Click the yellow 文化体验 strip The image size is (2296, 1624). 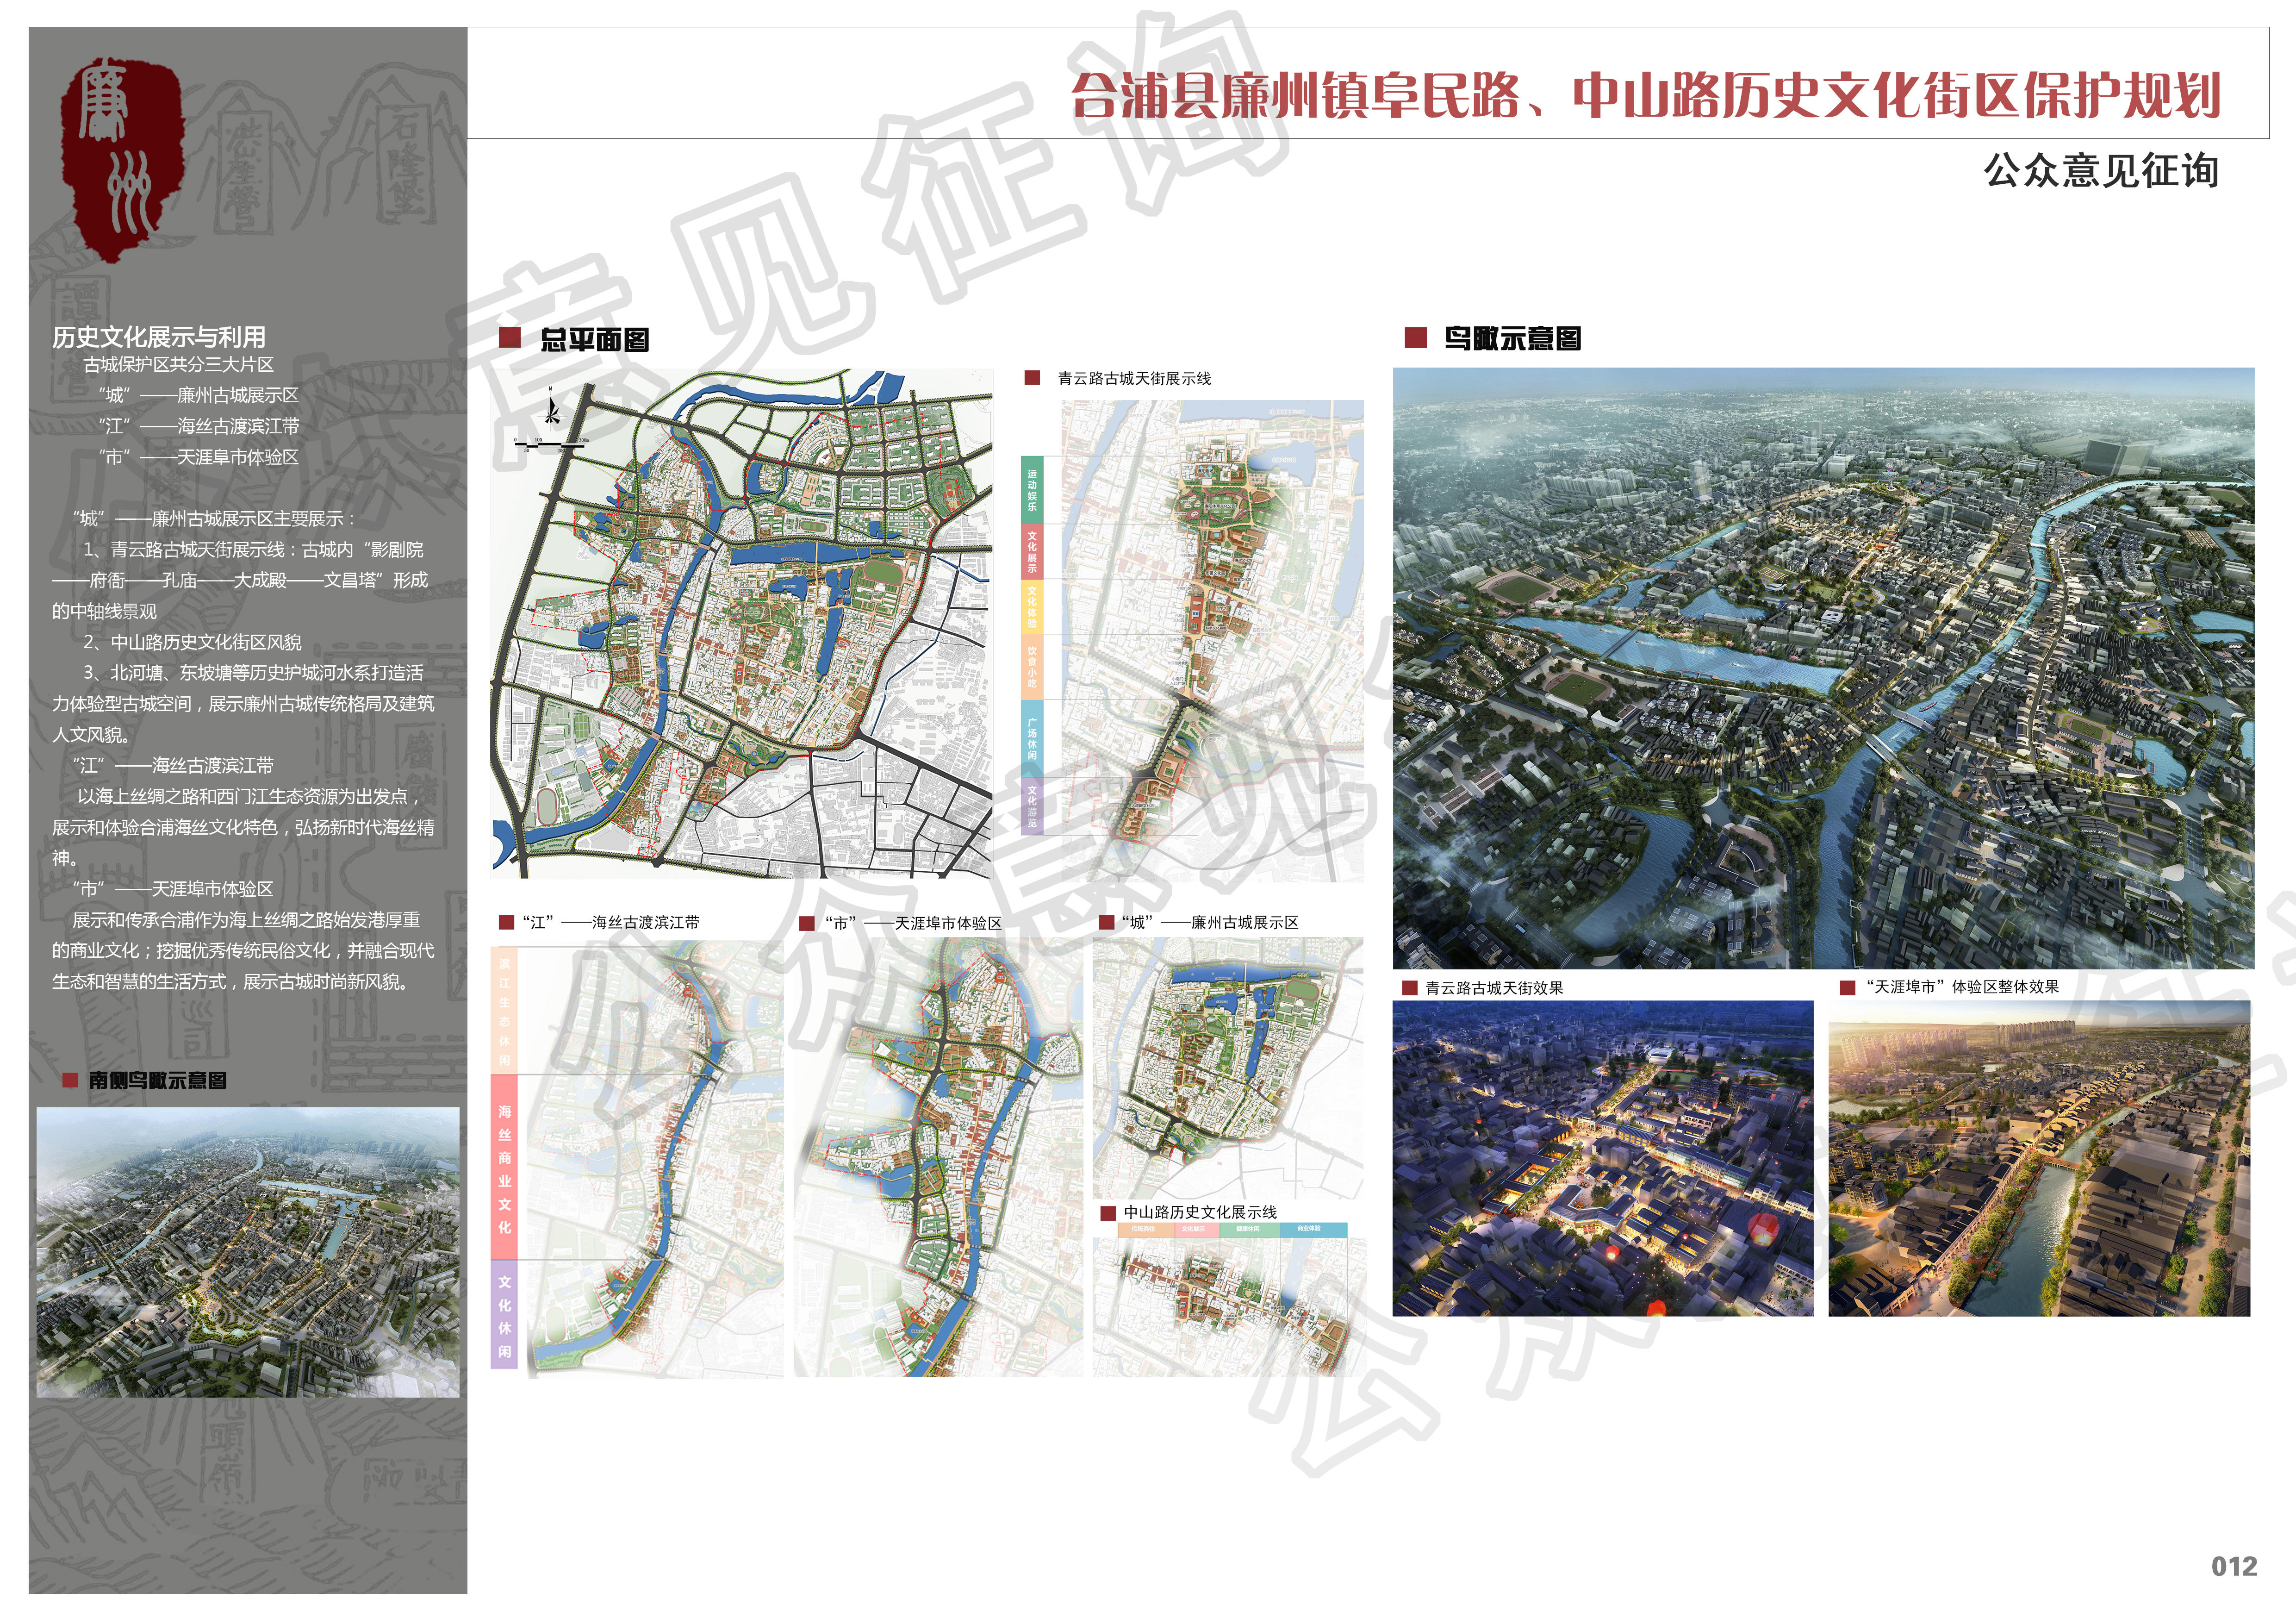tap(1032, 606)
